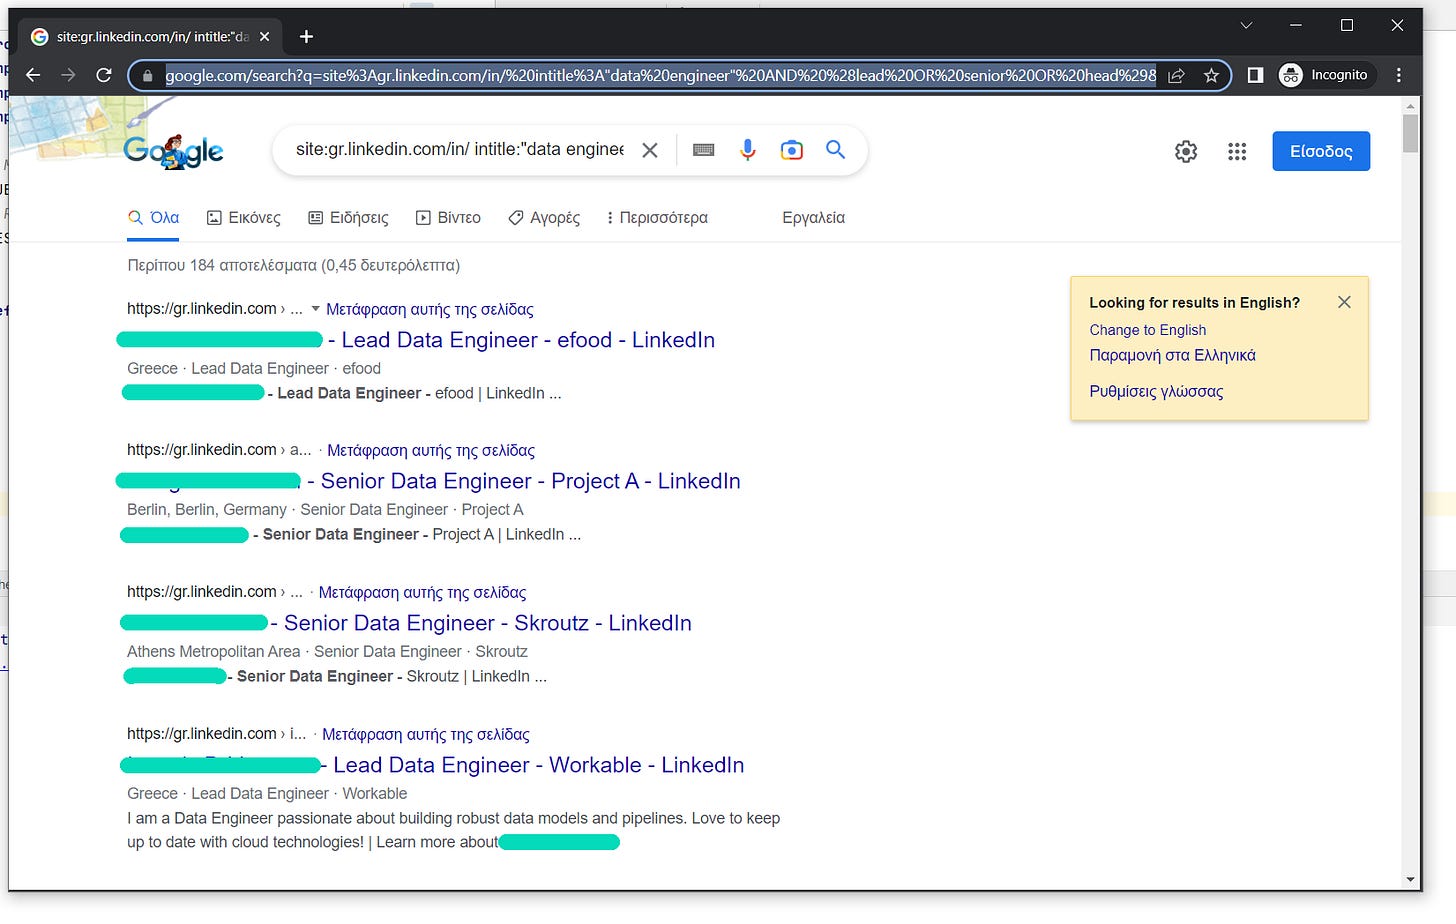Switch to the Ειδήσεις tab
Image resolution: width=1456 pixels, height=924 pixels.
tap(348, 218)
